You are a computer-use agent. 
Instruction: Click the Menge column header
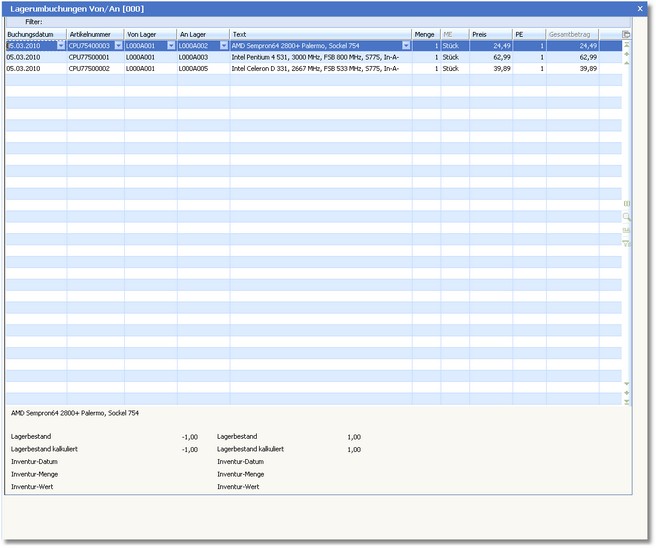coord(426,34)
